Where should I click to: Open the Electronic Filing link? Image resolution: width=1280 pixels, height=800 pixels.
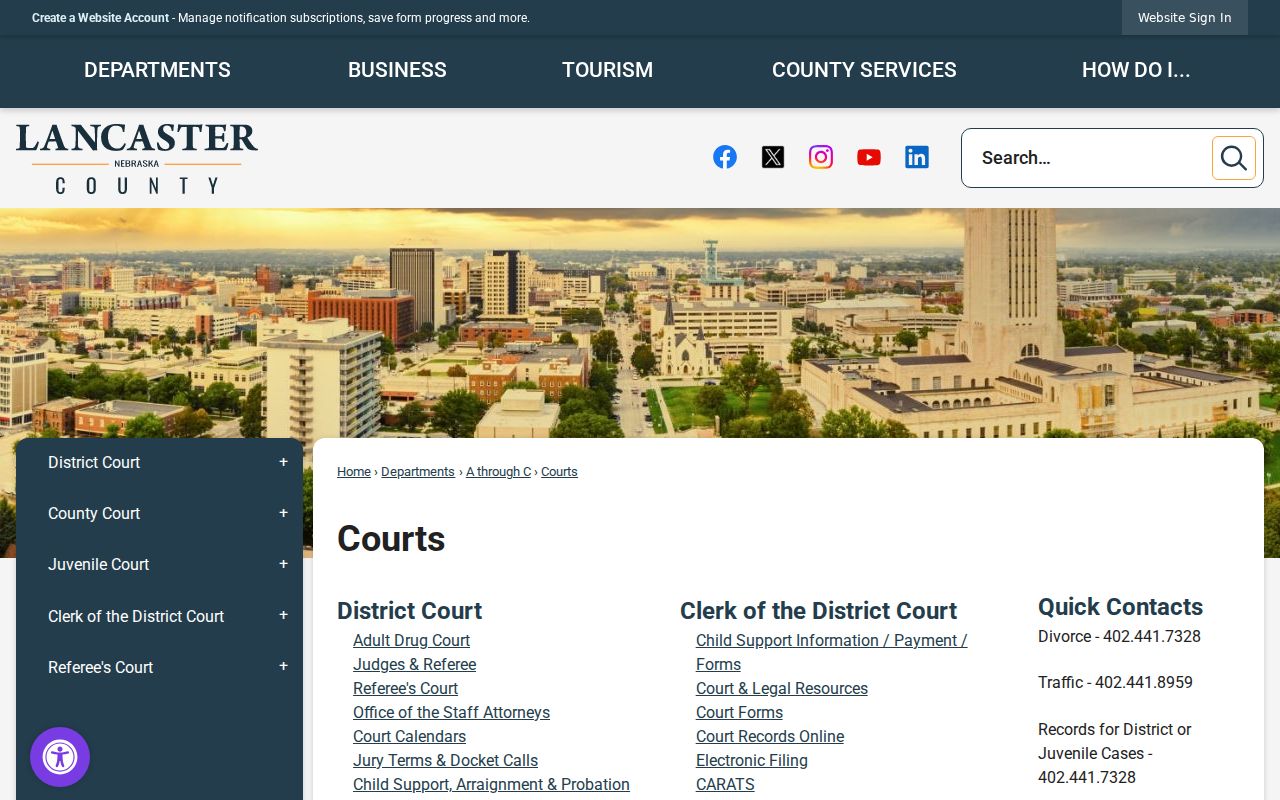(752, 761)
